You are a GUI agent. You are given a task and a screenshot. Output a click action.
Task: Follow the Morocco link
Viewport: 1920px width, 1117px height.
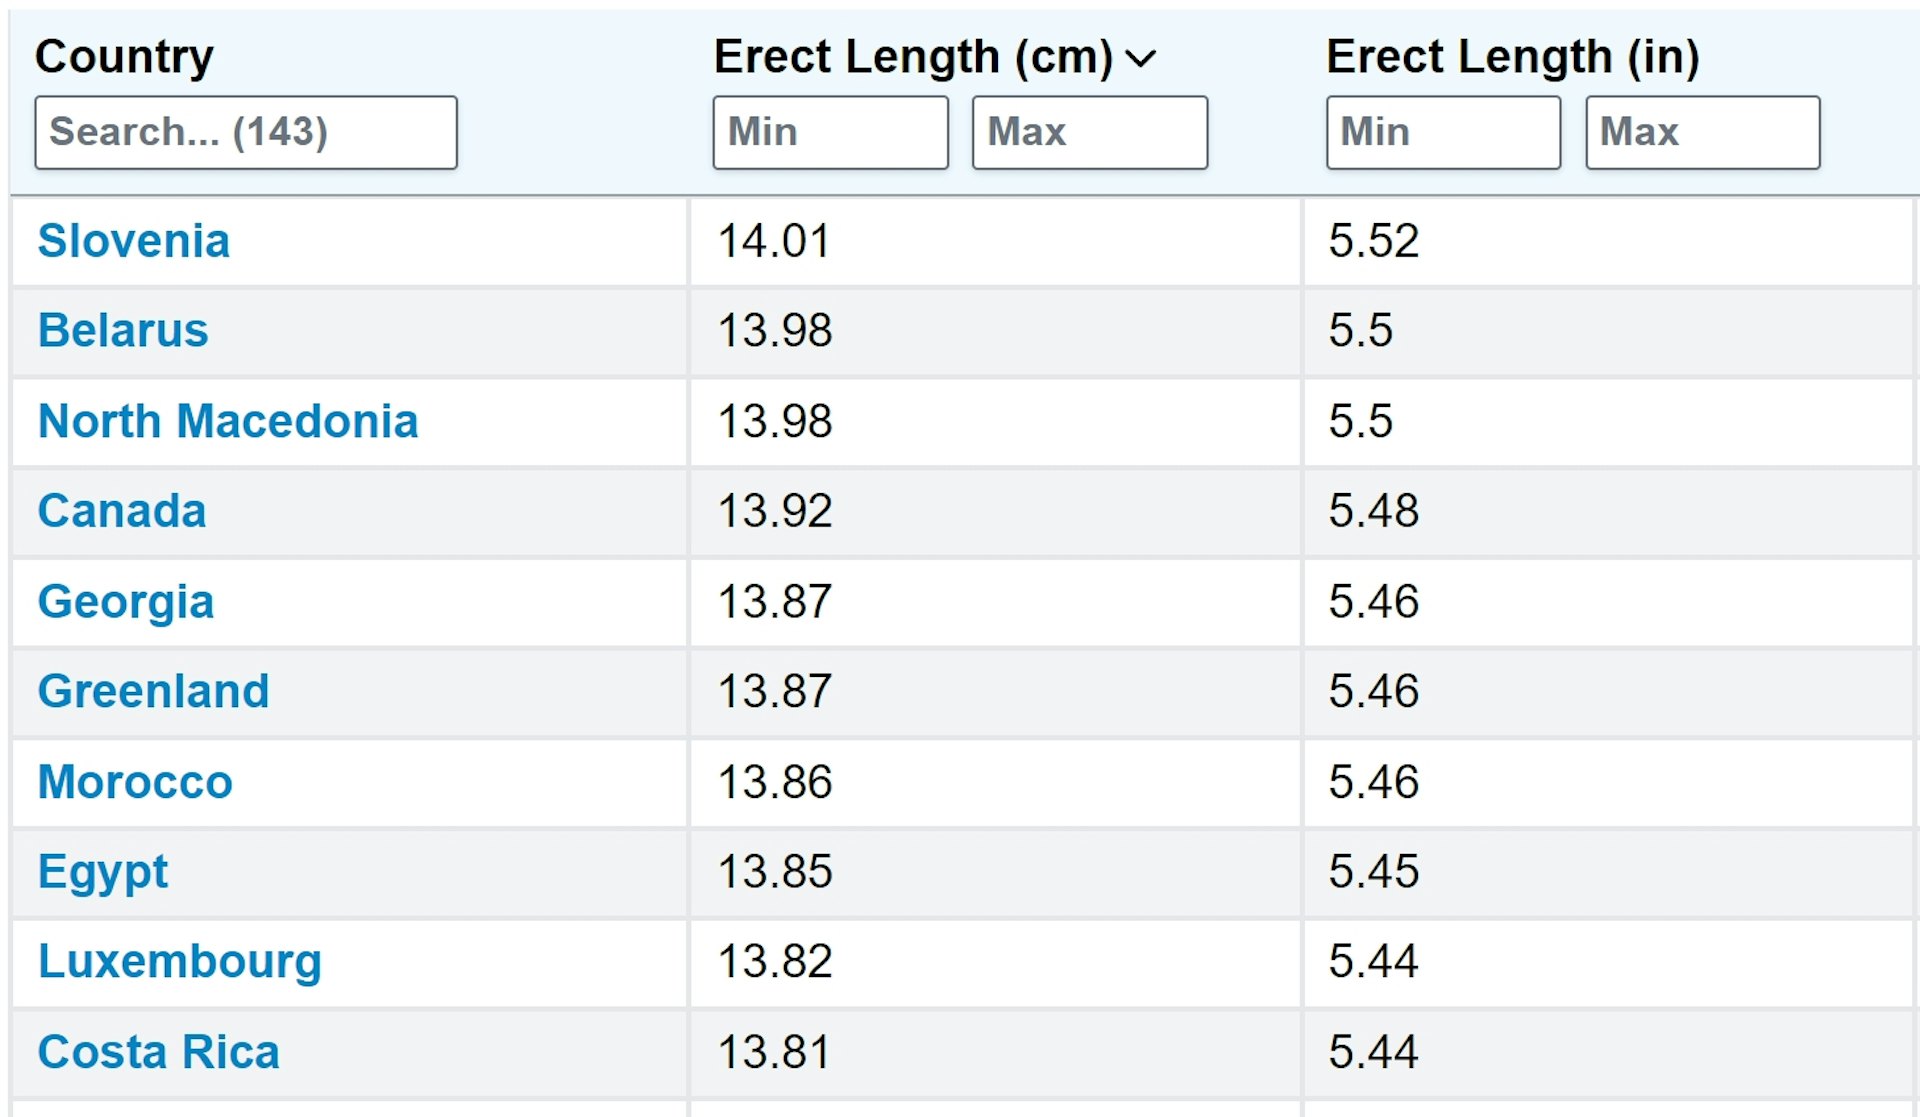click(135, 782)
